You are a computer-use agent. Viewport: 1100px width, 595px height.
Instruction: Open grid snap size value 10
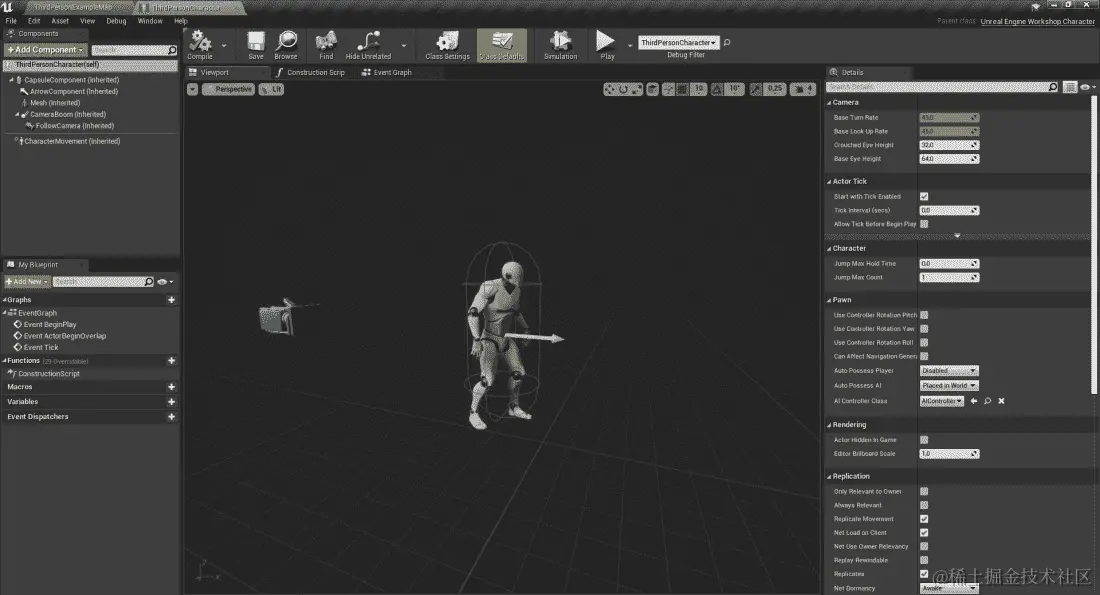coord(699,89)
